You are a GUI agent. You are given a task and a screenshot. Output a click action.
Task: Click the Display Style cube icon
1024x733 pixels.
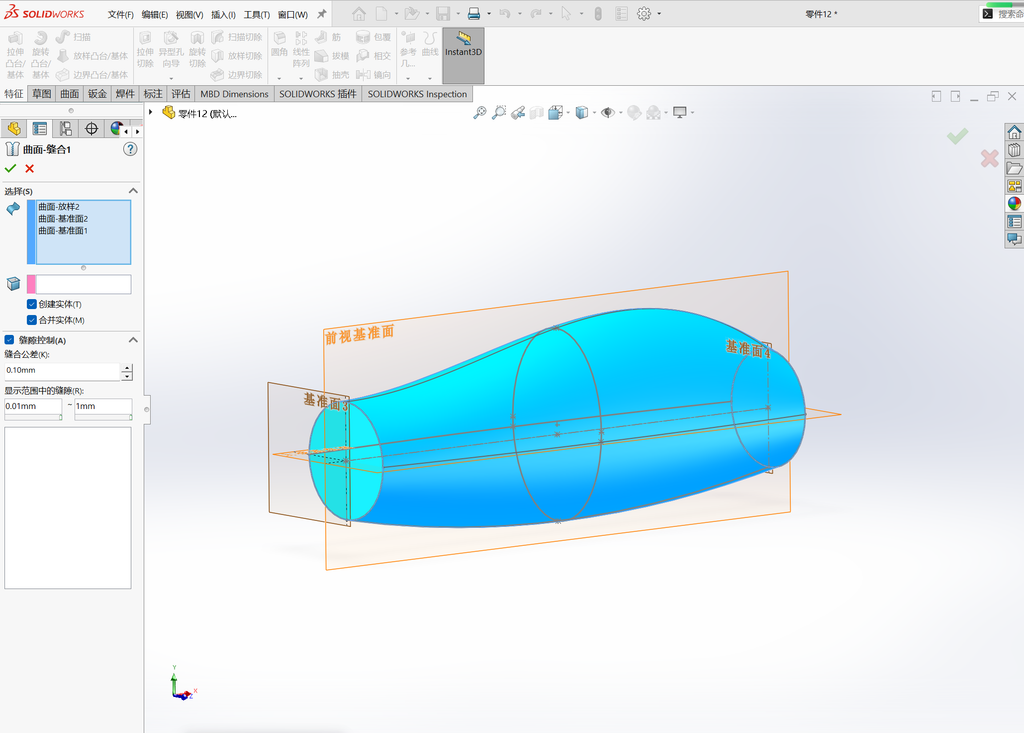(581, 113)
